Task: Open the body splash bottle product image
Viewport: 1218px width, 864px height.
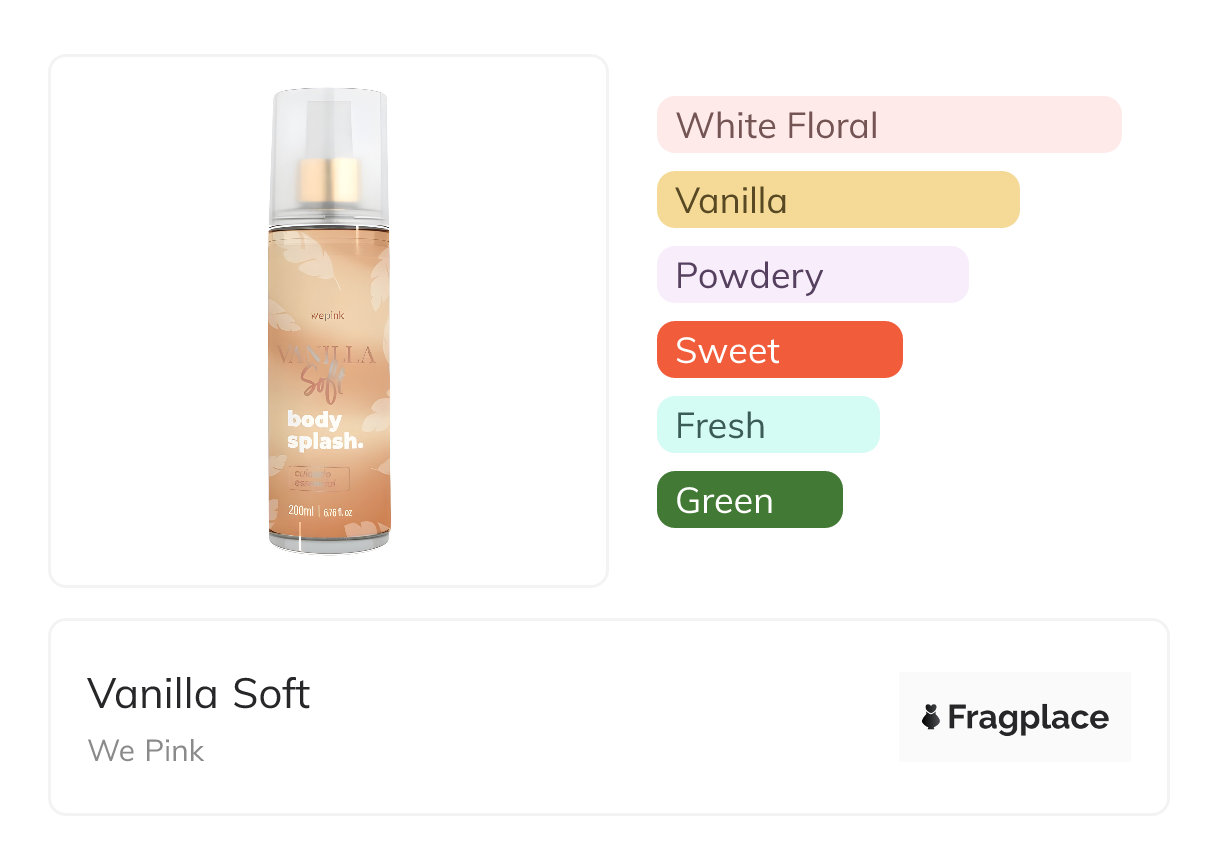Action: click(x=328, y=320)
